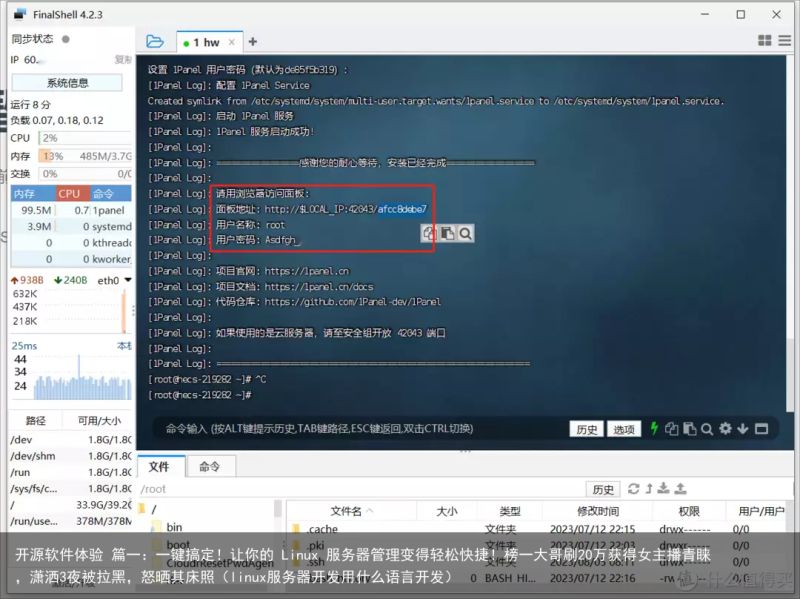800x599 pixels.
Task: Open the 系统信息 button
Action: (x=67, y=83)
